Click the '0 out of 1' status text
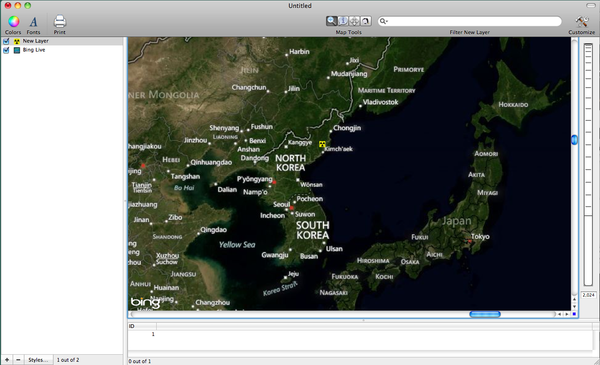The image size is (600, 365). tap(140, 361)
